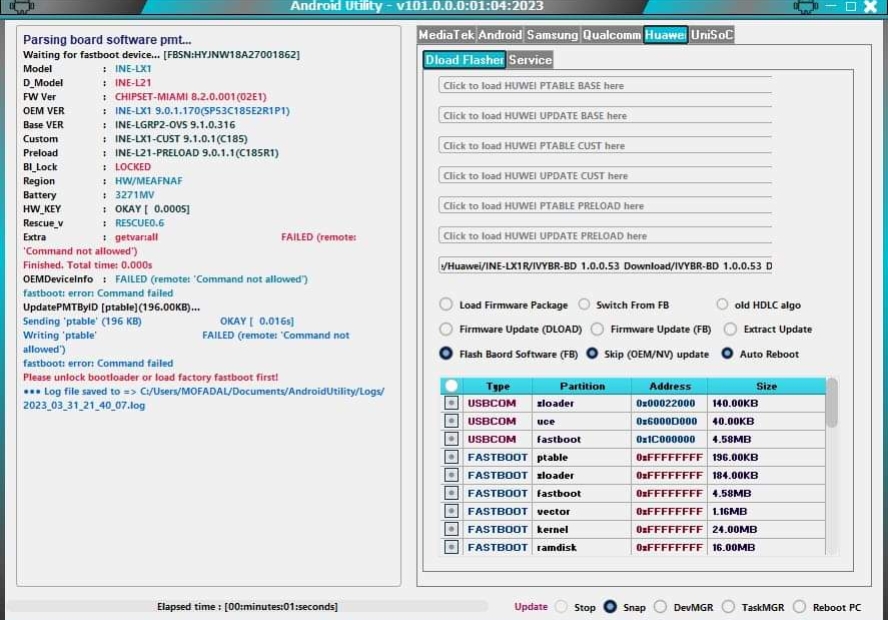The image size is (888, 620).
Task: Select the Load Firmware Package radio option
Action: coord(446,305)
